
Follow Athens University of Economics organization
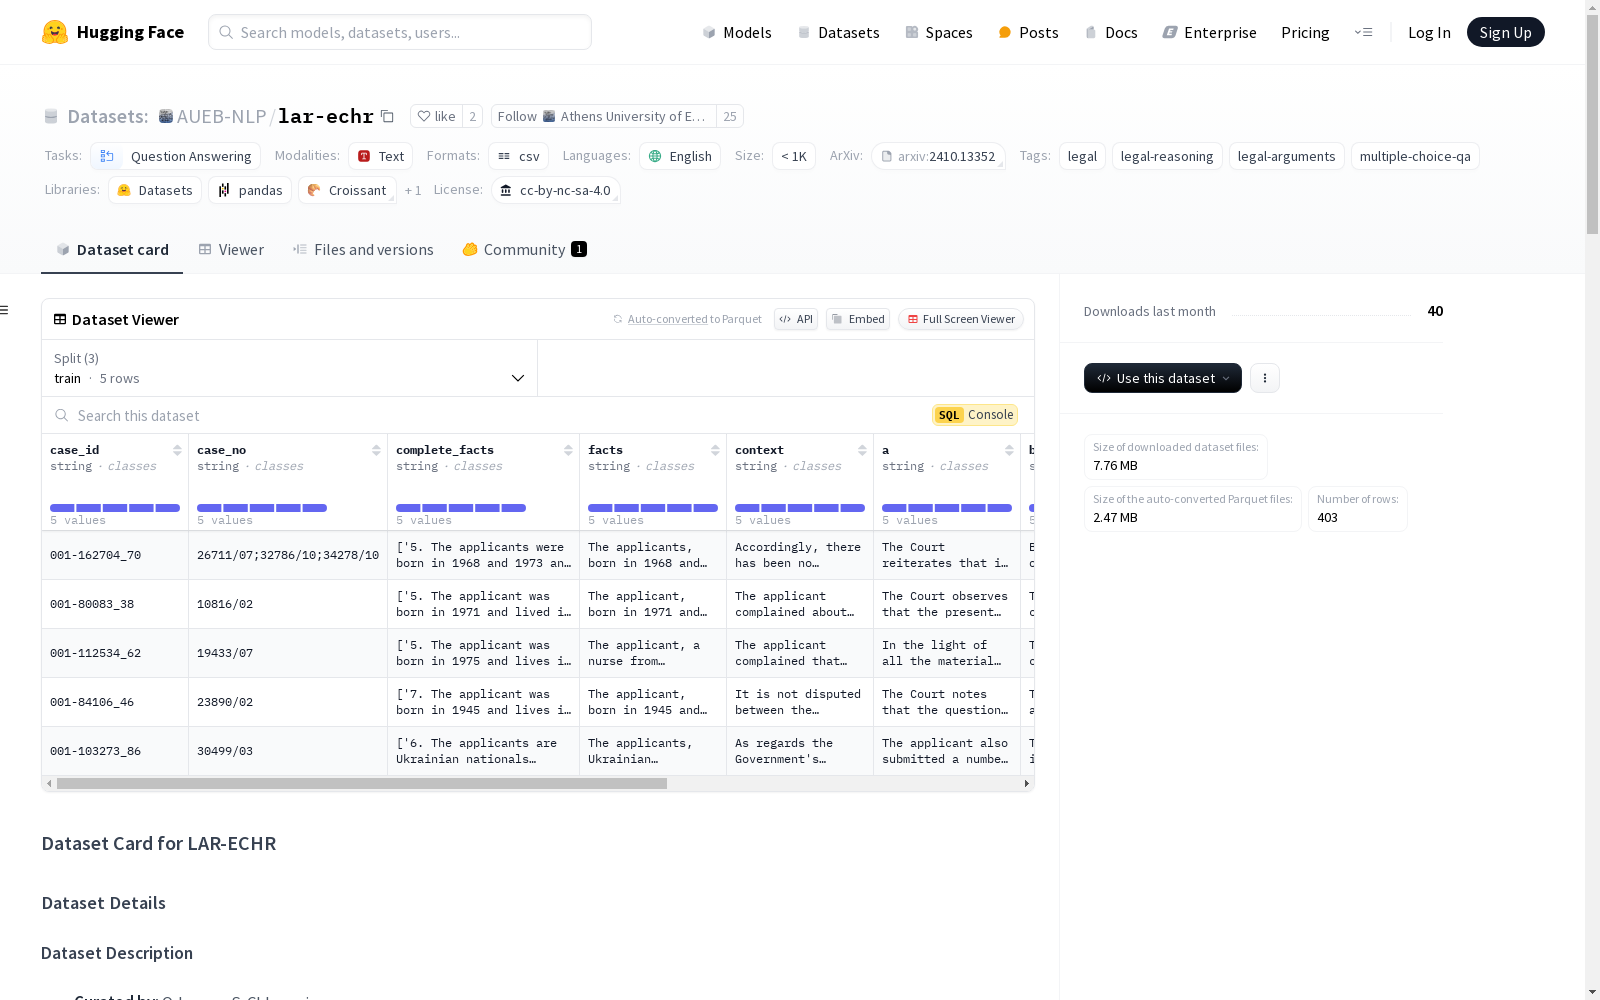tap(604, 116)
